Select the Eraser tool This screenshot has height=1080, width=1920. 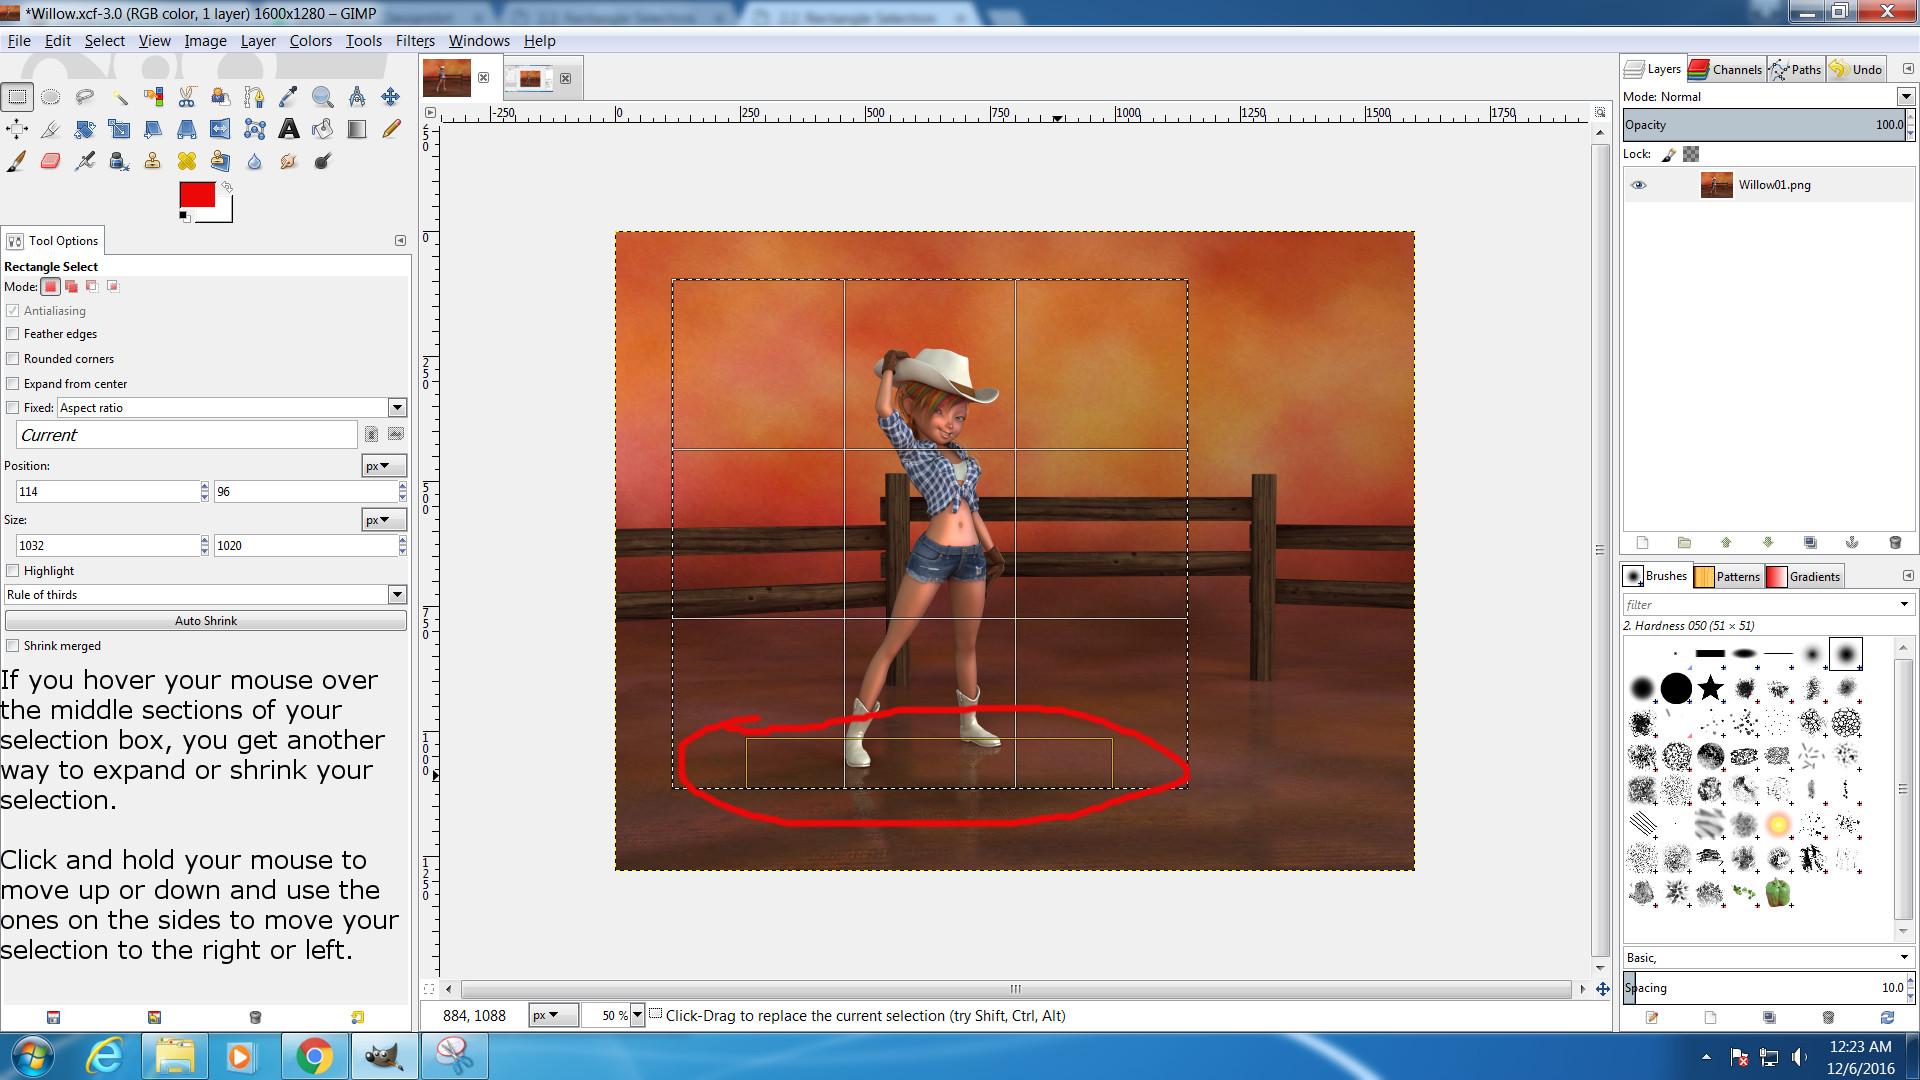pyautogui.click(x=51, y=161)
